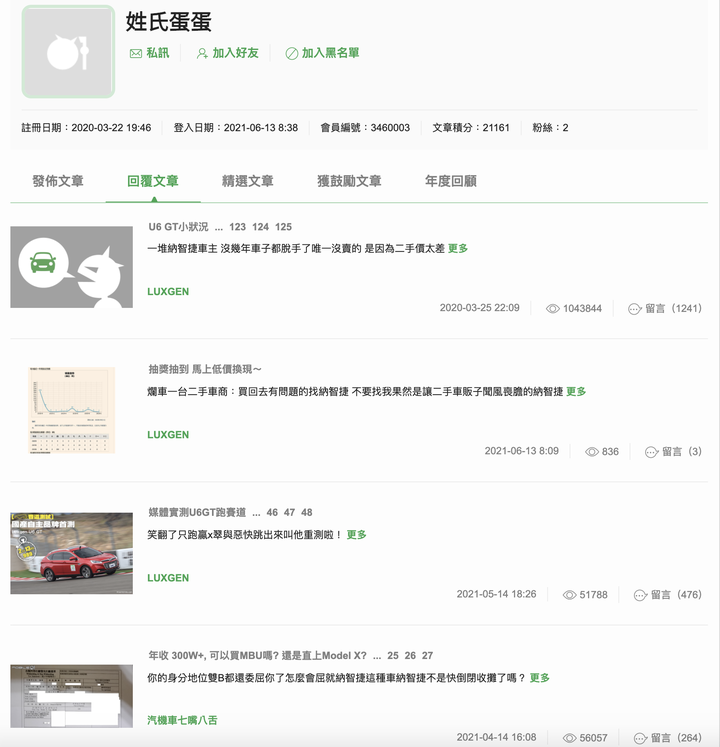Click the eye views icon beside 1043844

point(553,309)
